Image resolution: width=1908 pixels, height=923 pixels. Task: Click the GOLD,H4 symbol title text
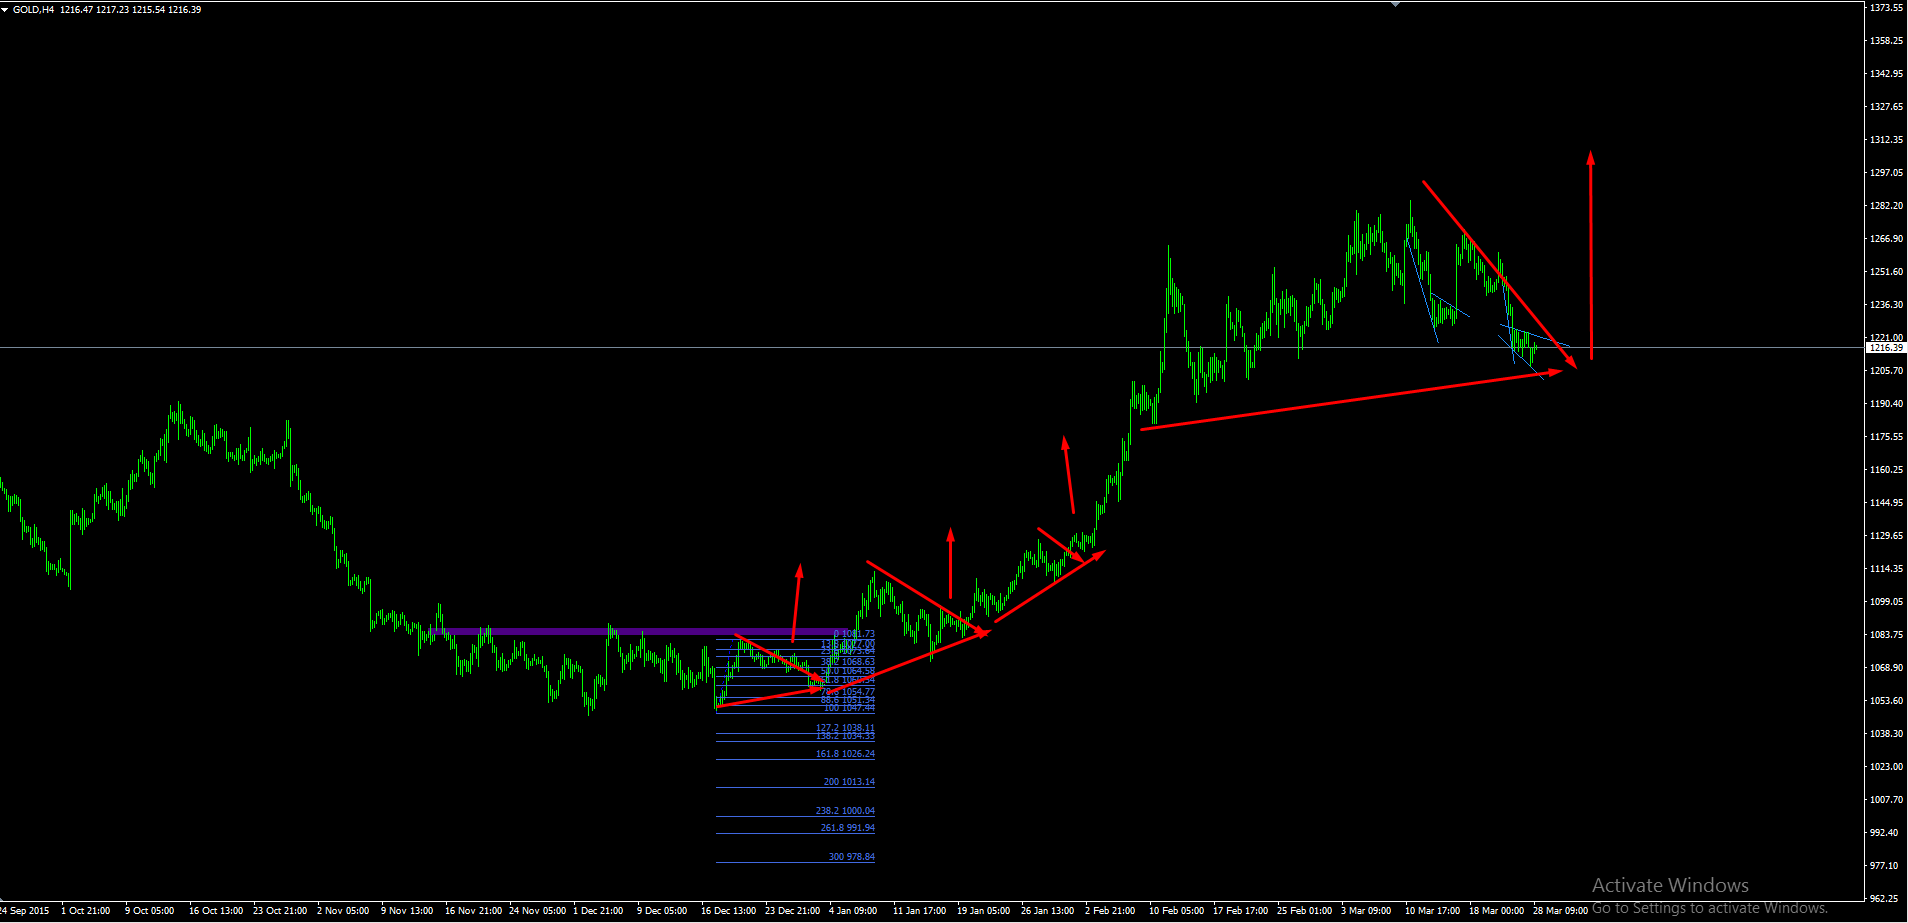[x=34, y=10]
